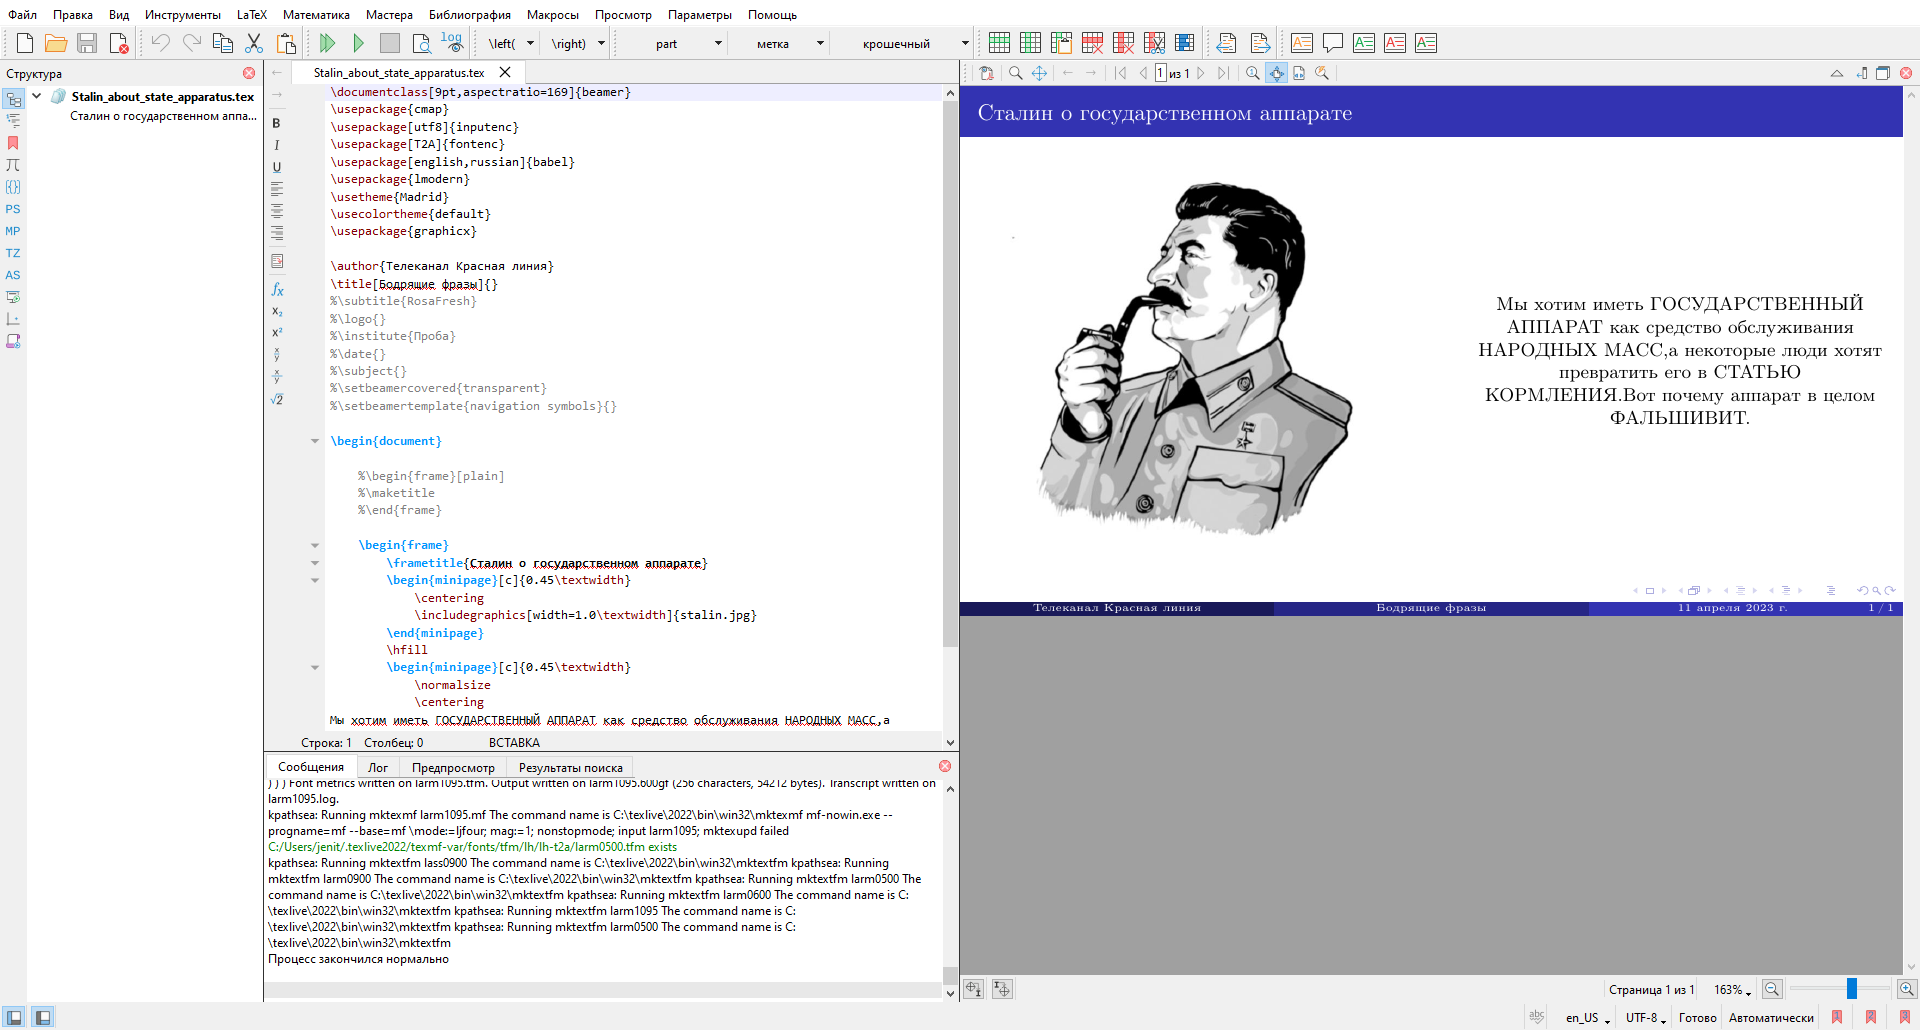The width and height of the screenshot is (1920, 1030).
Task: Click the PDF viewer Fit to Width icon
Action: (1299, 73)
